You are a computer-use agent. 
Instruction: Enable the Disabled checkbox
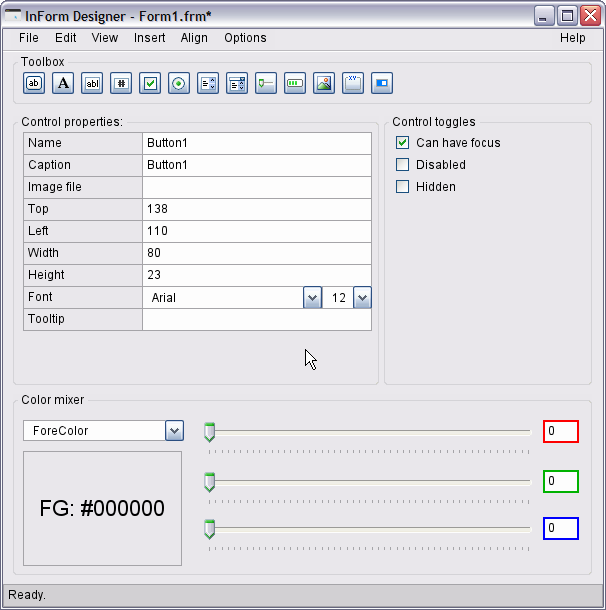(x=403, y=165)
